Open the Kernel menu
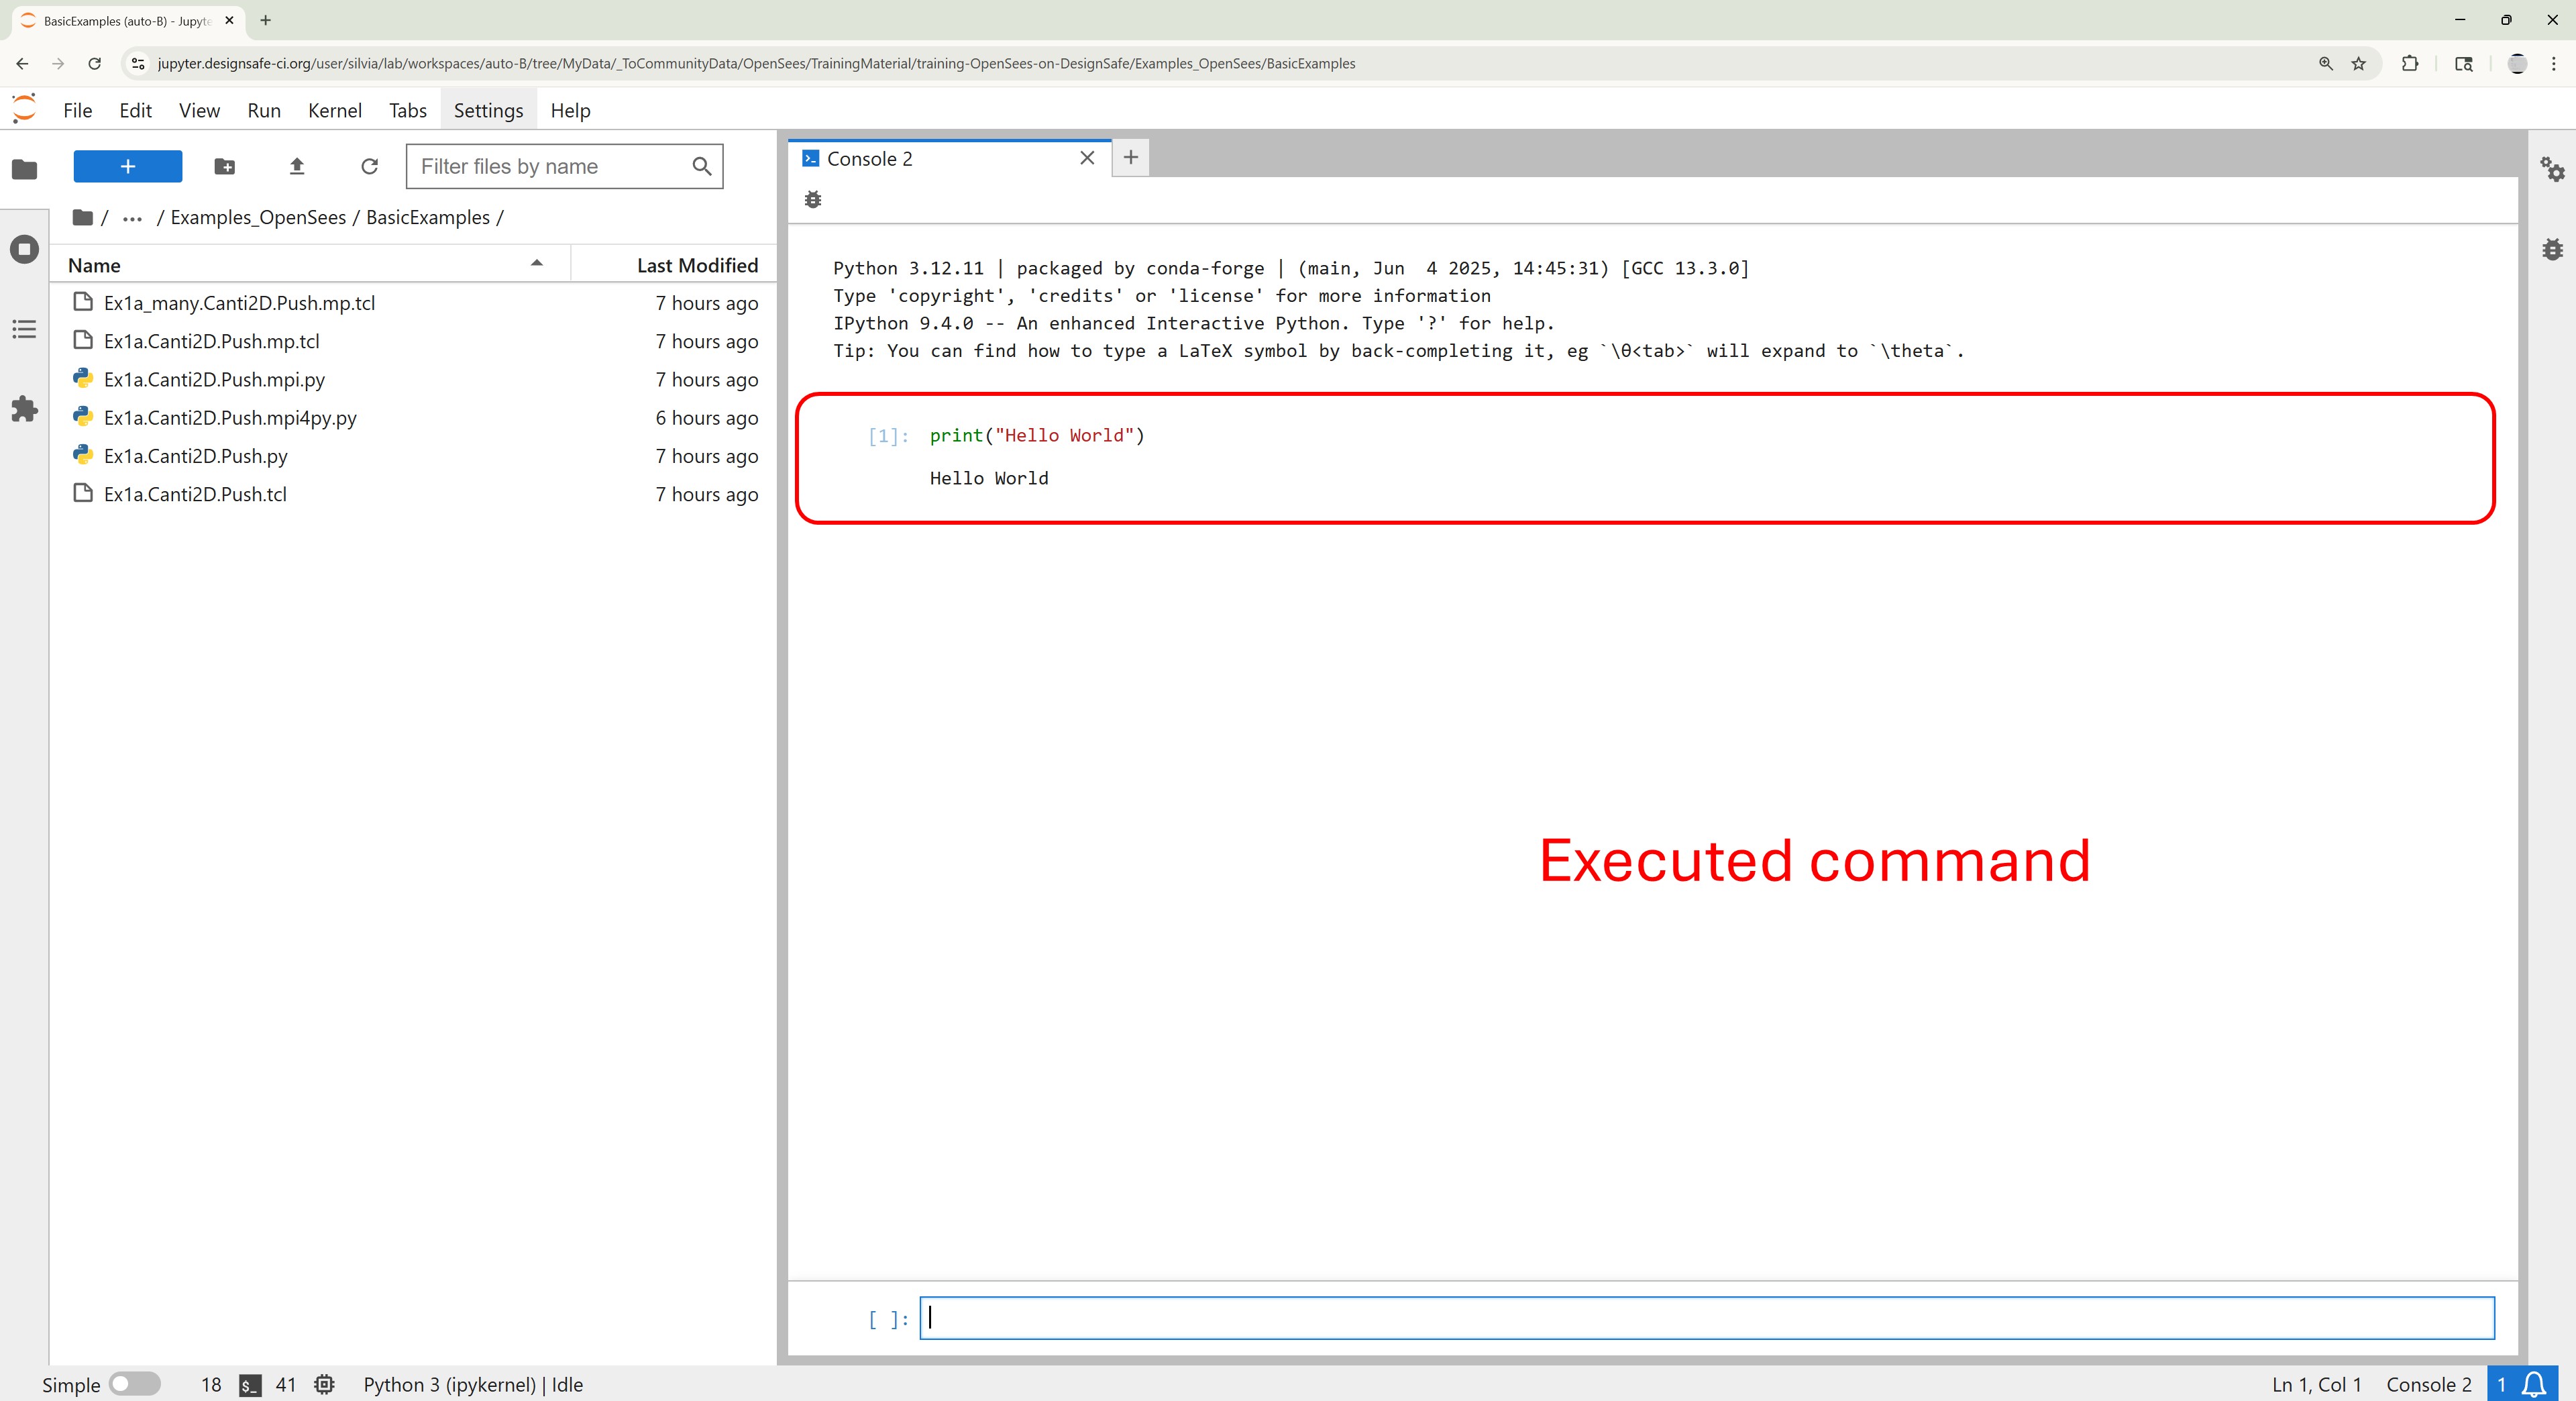The width and height of the screenshot is (2576, 1401). pyautogui.click(x=334, y=110)
